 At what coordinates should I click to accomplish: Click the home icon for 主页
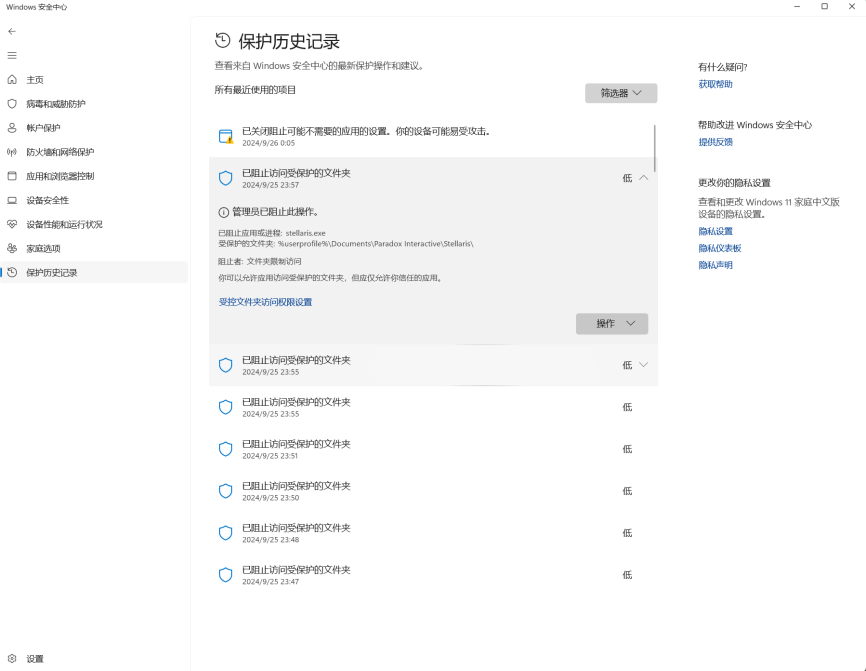(12, 80)
